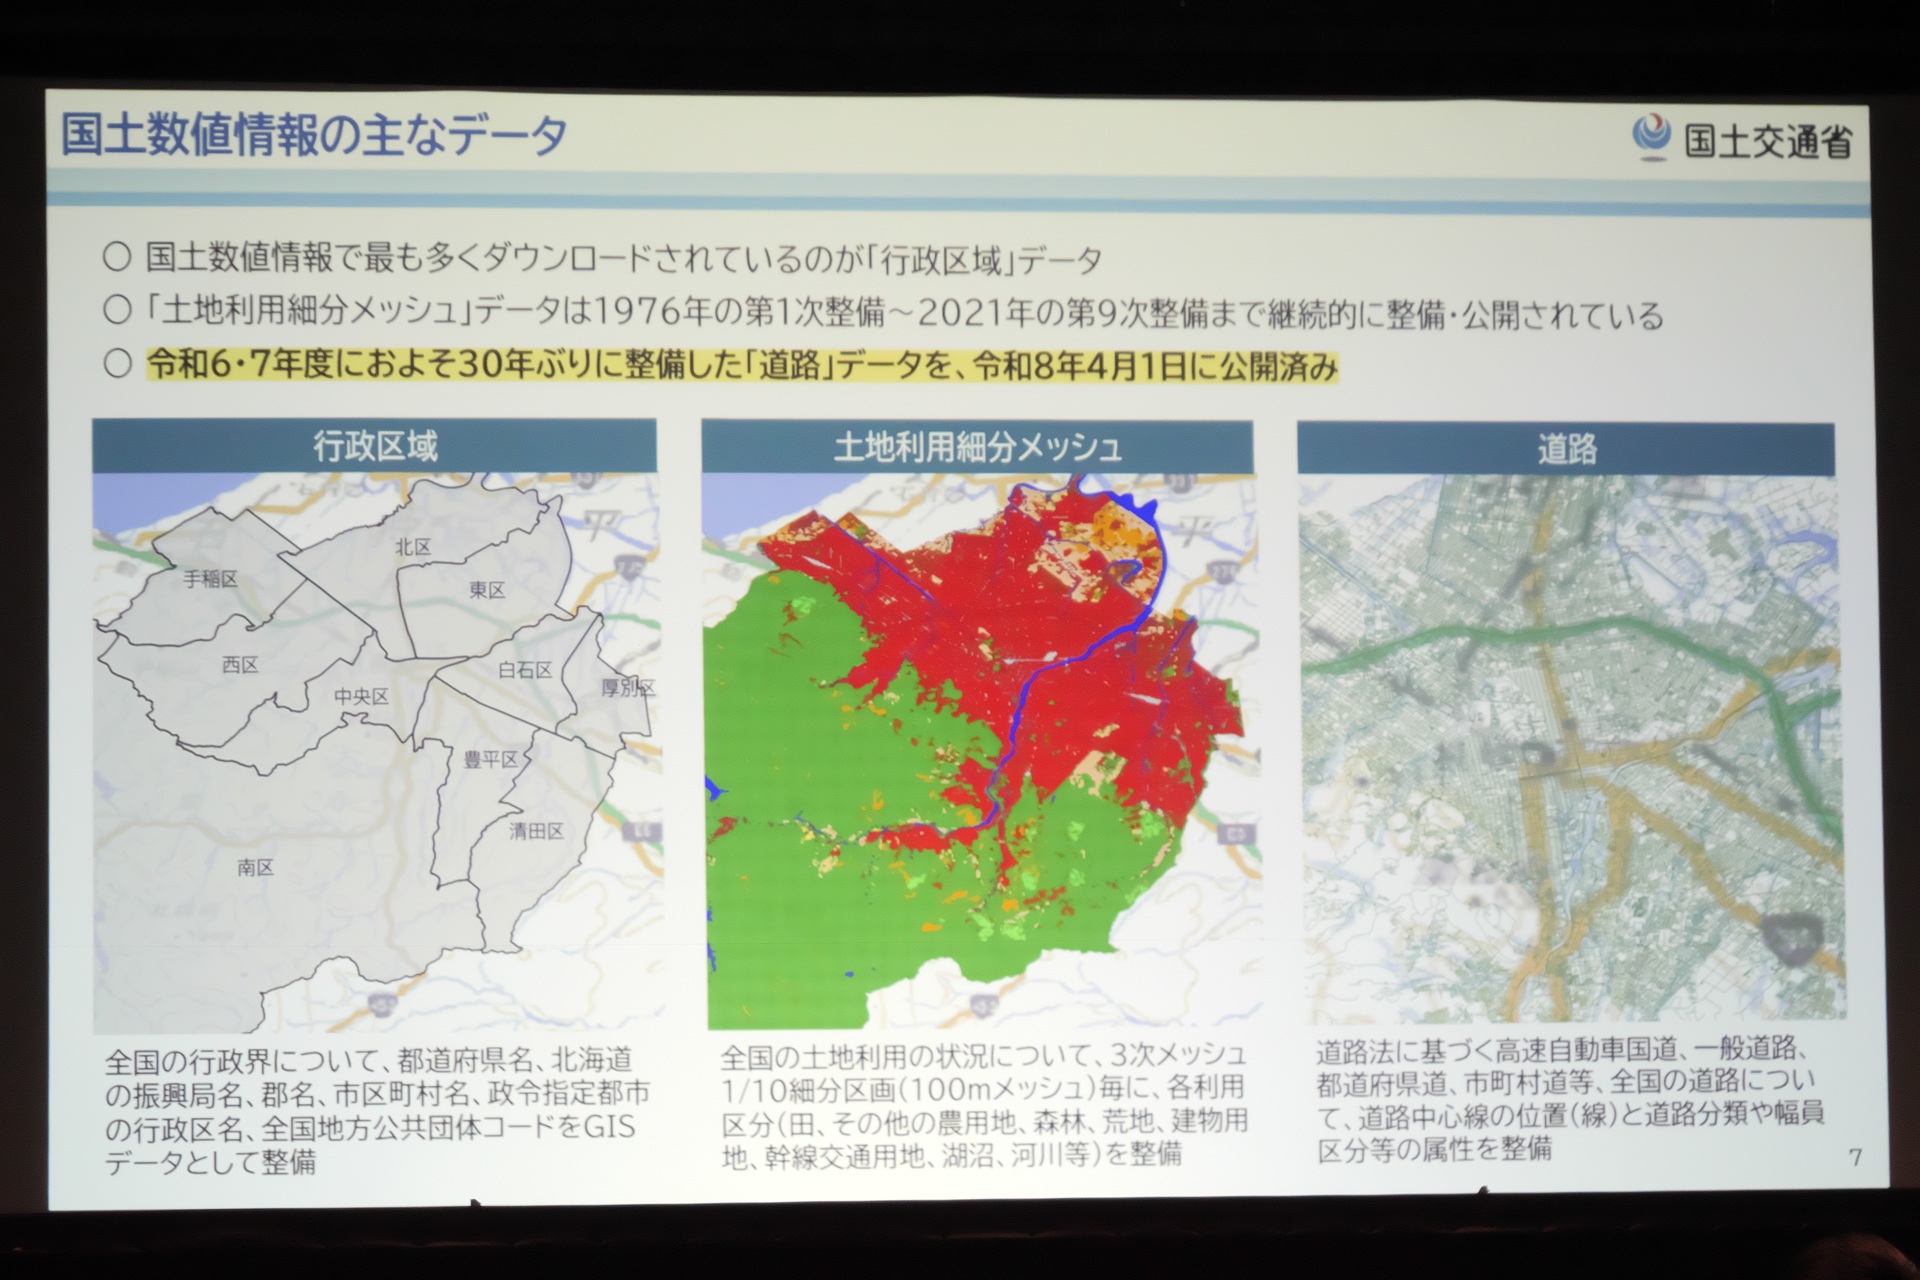
Task: Click the 厚別区 label on the map
Action: coord(627,688)
